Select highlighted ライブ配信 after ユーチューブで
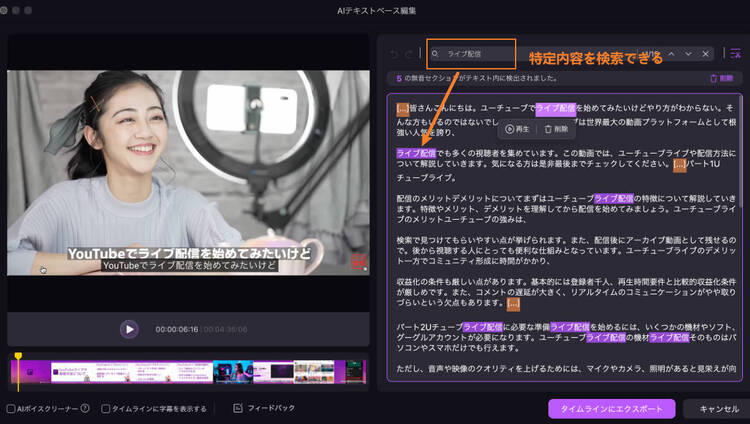Screen dimensions: 750x424 pos(556,109)
